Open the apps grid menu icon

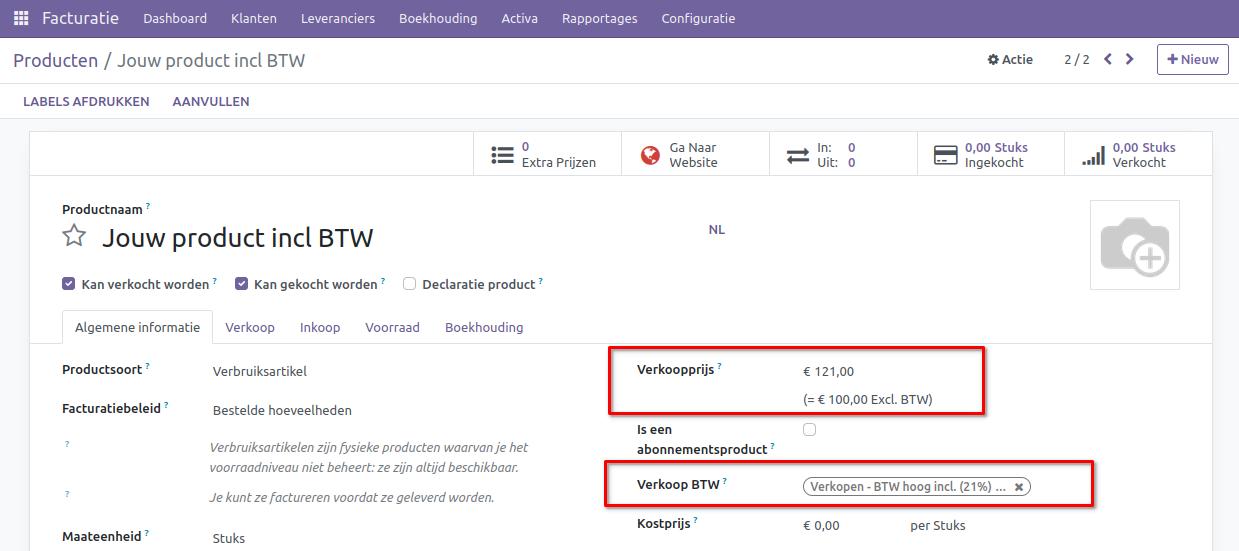coord(21,18)
